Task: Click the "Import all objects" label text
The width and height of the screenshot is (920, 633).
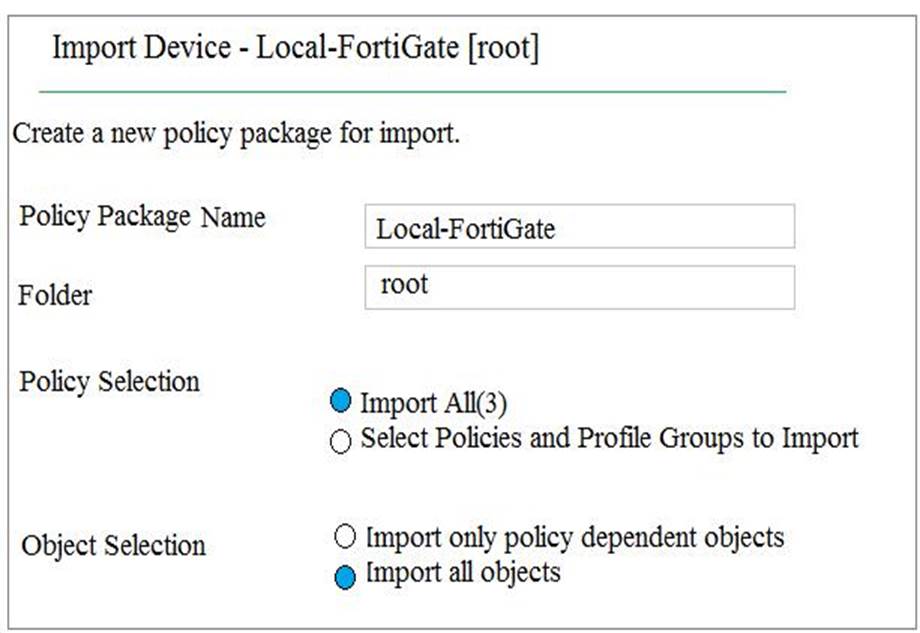Action: [463, 573]
